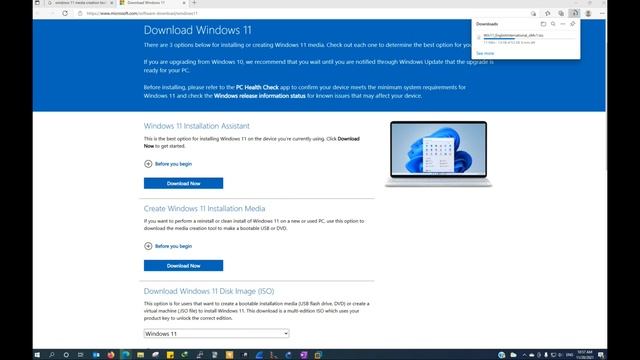Close the Download Windows 11 tab

coord(184,3)
